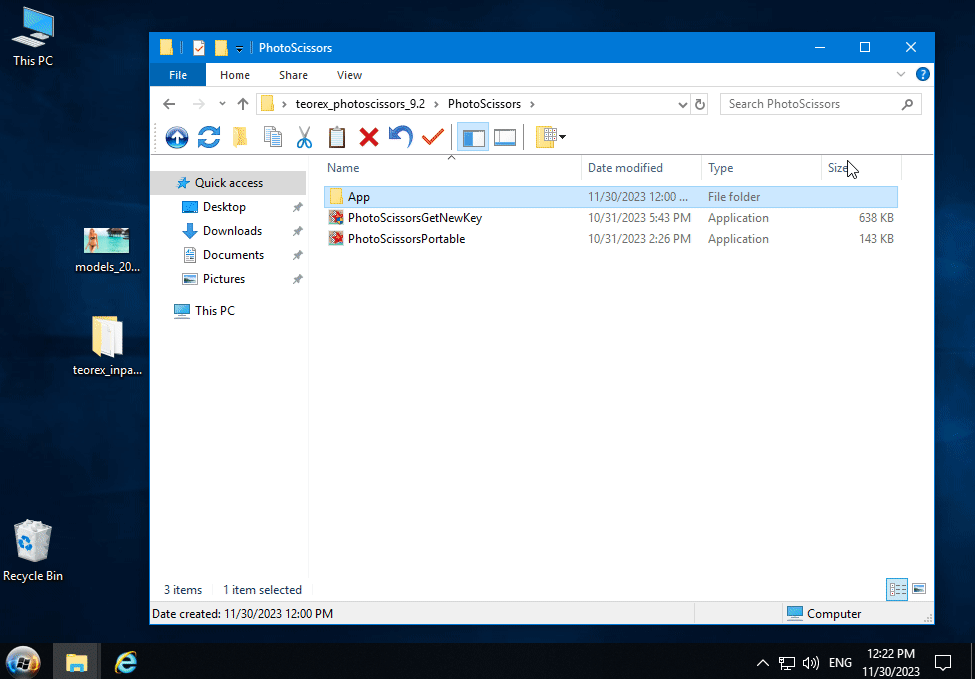Open the Customize Quick Access Toolbar arrow
Viewport: 975px width, 679px height.
tap(239, 49)
